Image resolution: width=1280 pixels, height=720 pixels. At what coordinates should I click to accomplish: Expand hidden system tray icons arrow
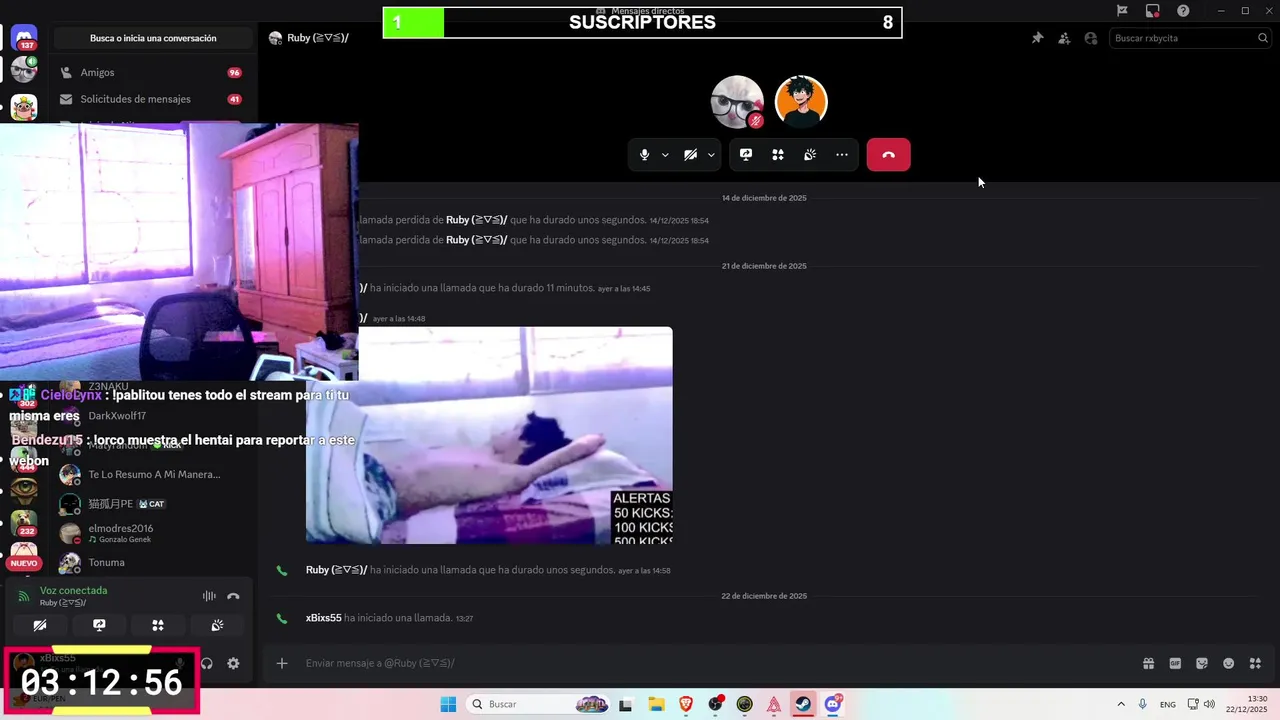1120,704
